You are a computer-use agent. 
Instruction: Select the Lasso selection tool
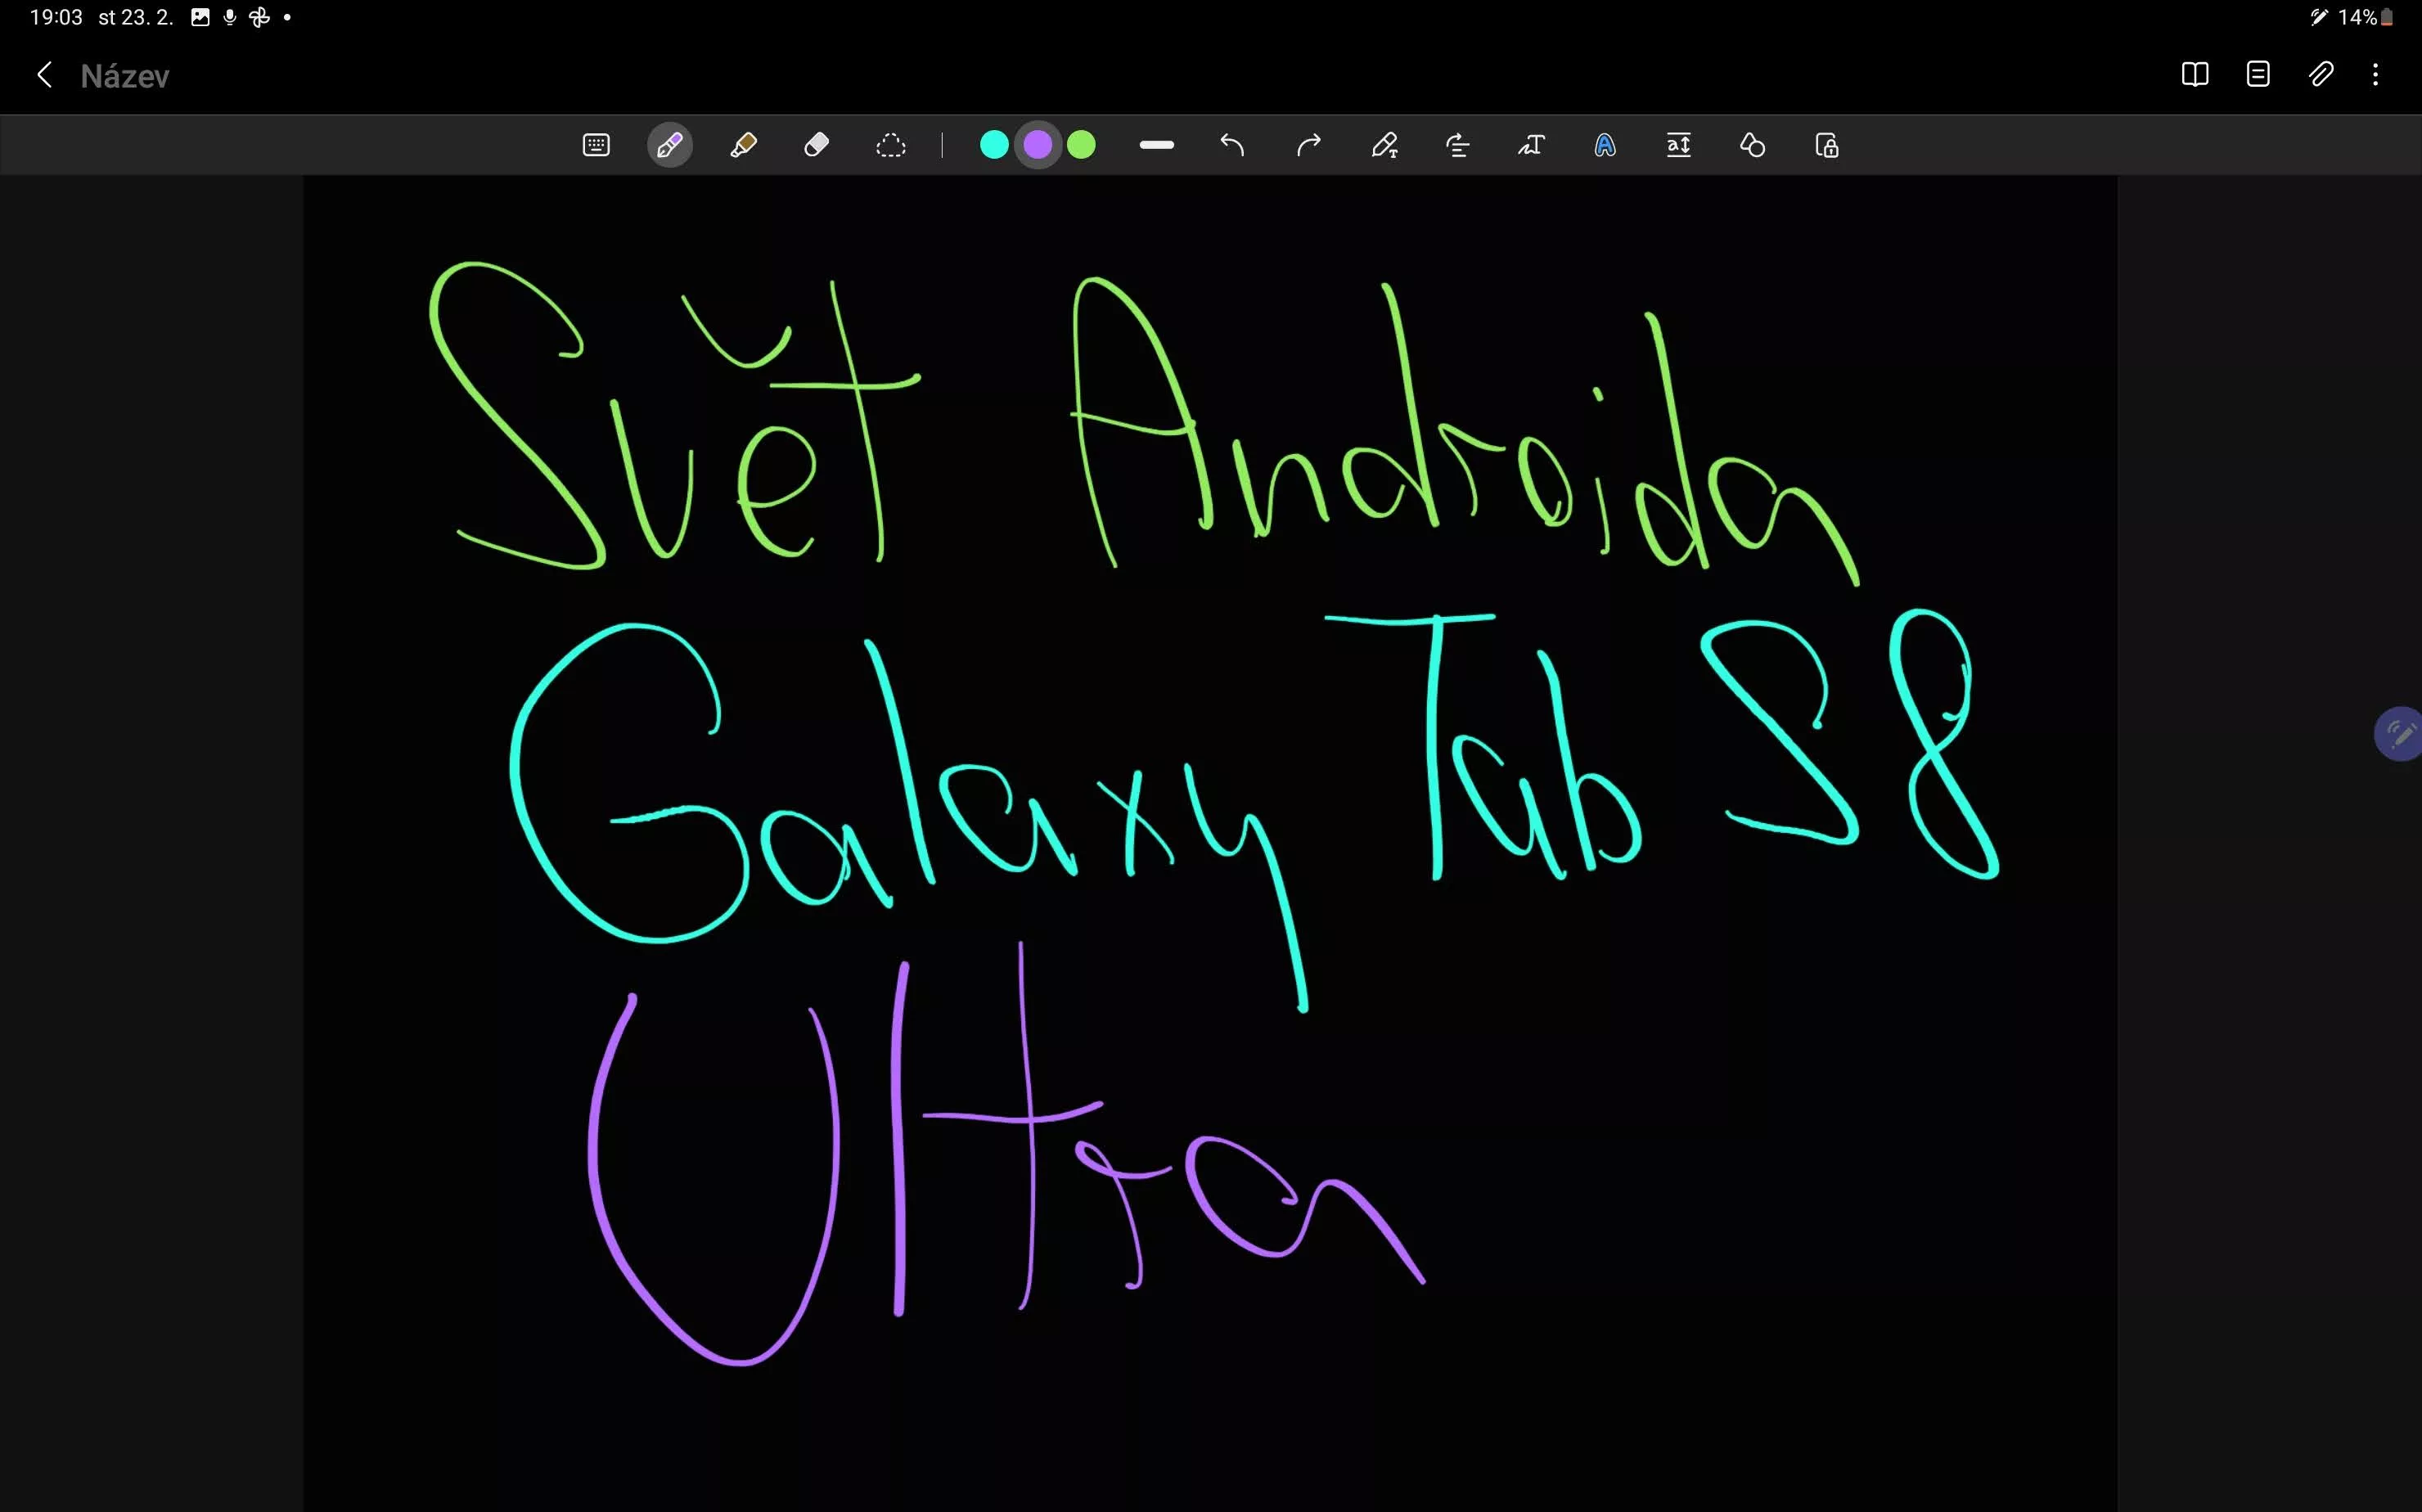pos(890,146)
